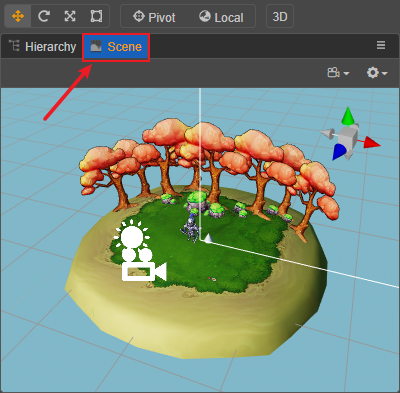Viewport: 400px width, 393px height.
Task: Toggle Pivot anchor mode
Action: pos(154,17)
